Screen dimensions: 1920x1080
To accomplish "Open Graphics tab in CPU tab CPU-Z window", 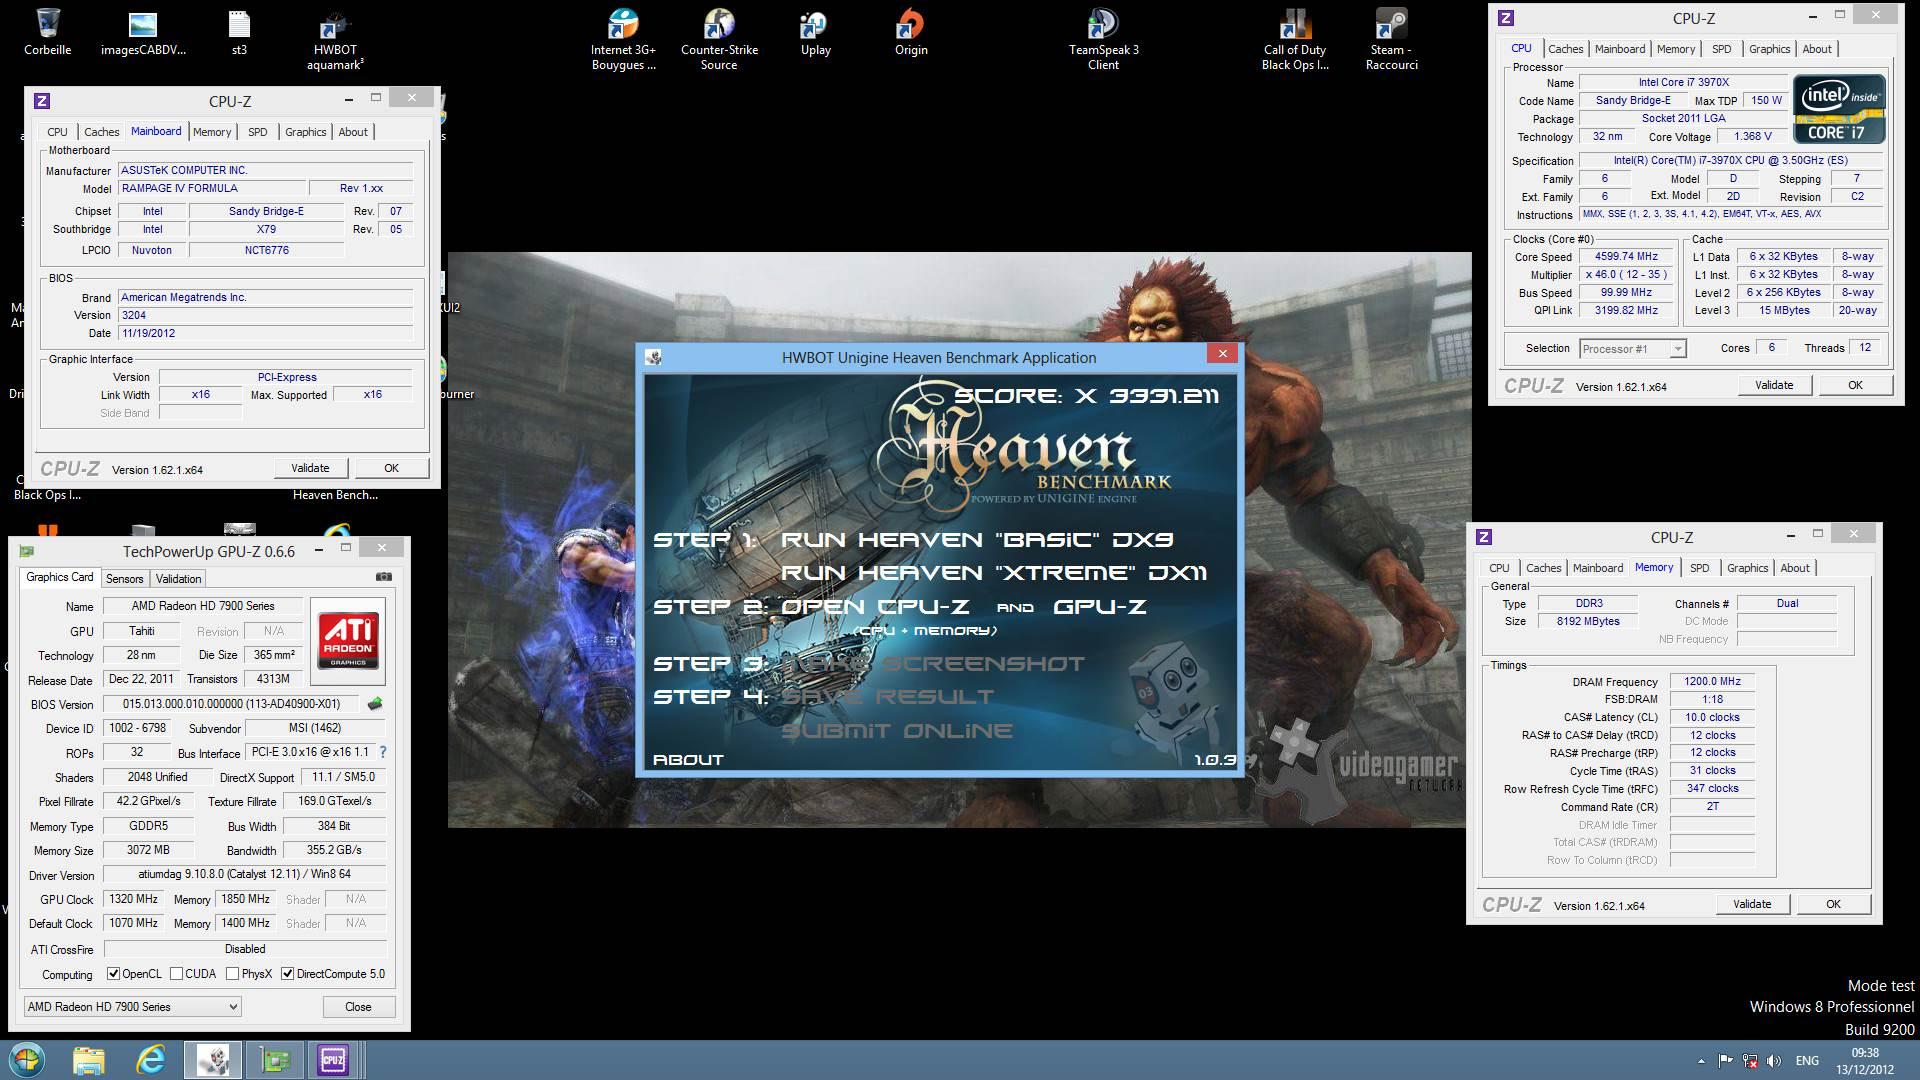I will coord(1769,49).
